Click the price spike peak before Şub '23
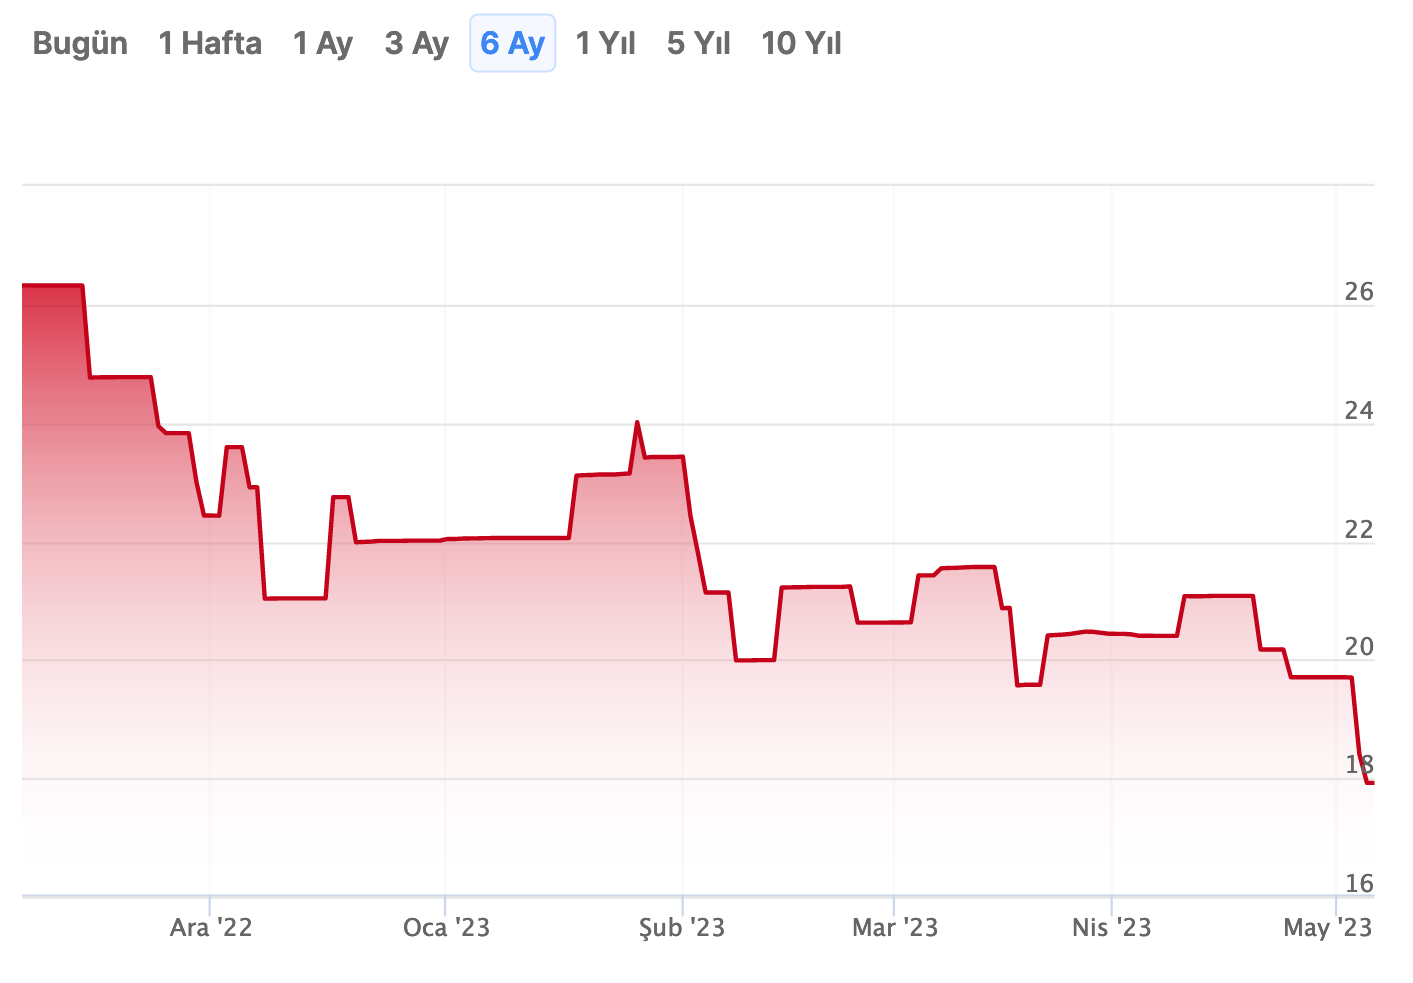Image resolution: width=1413 pixels, height=983 pixels. tap(637, 423)
